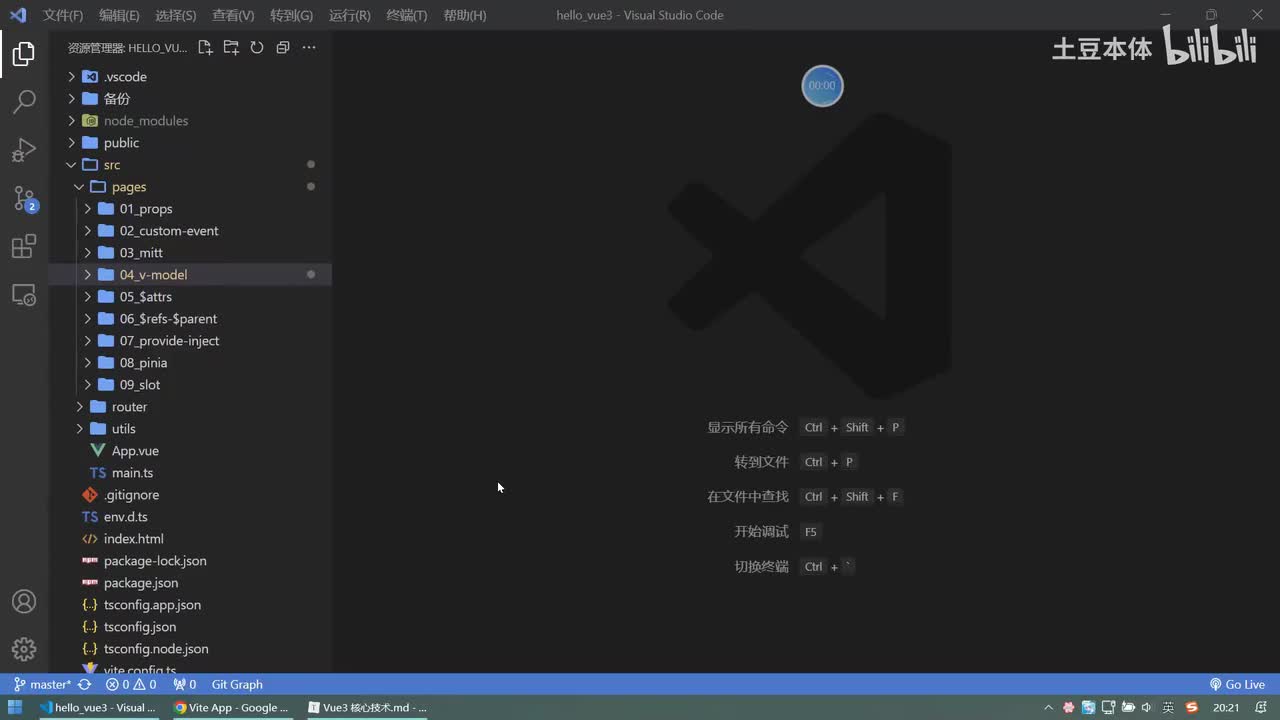Click New Folder icon in explorer header
Viewport: 1280px width, 720px height.
click(x=231, y=47)
